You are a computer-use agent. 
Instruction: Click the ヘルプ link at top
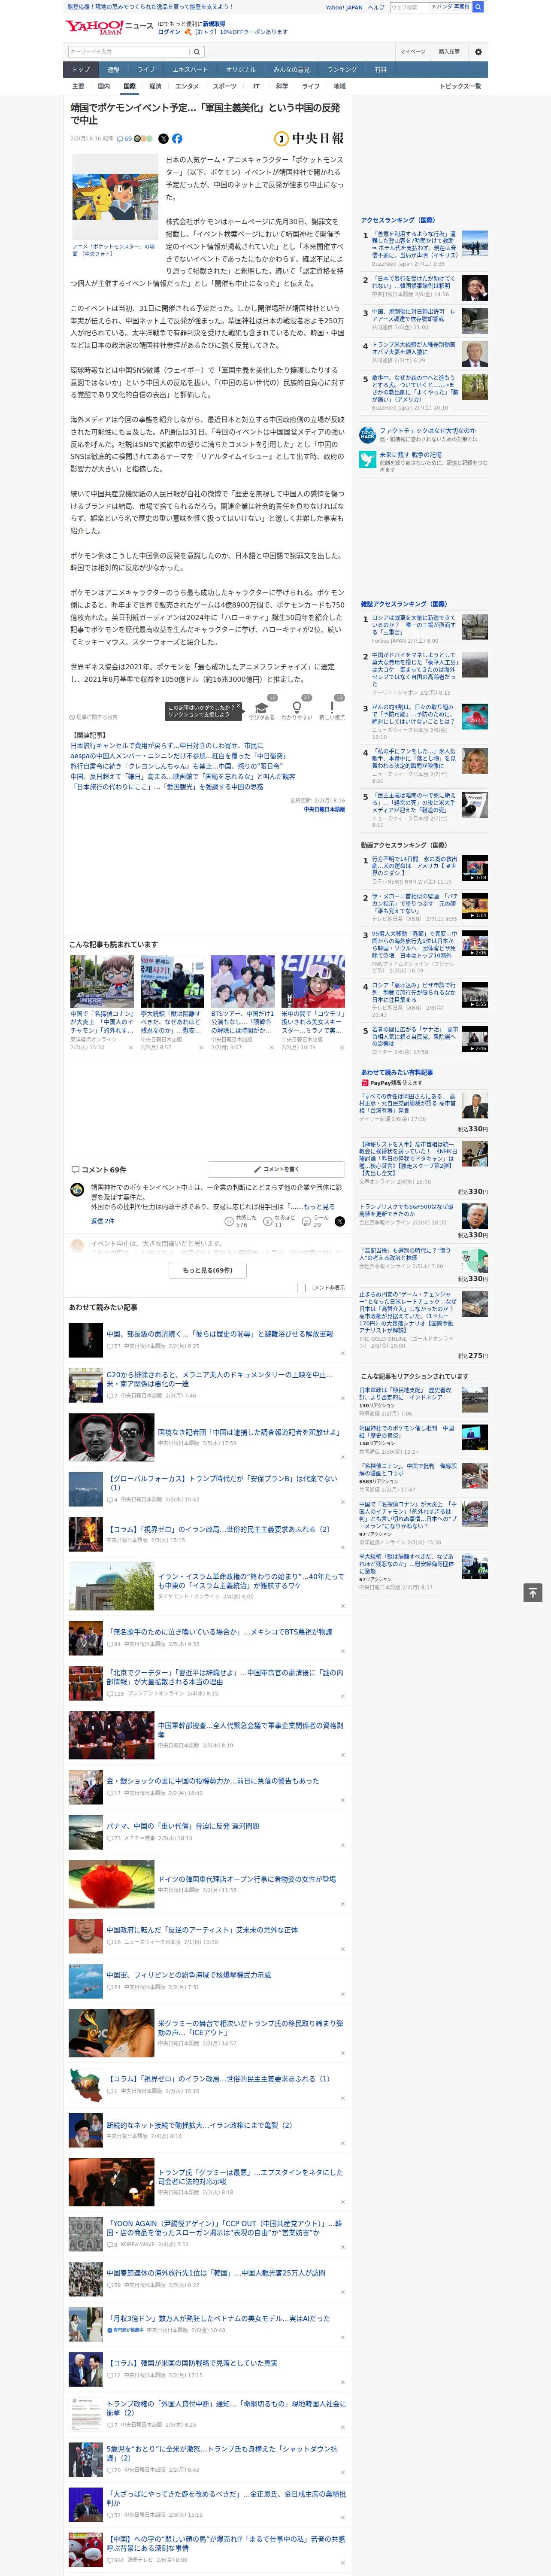[x=376, y=7]
